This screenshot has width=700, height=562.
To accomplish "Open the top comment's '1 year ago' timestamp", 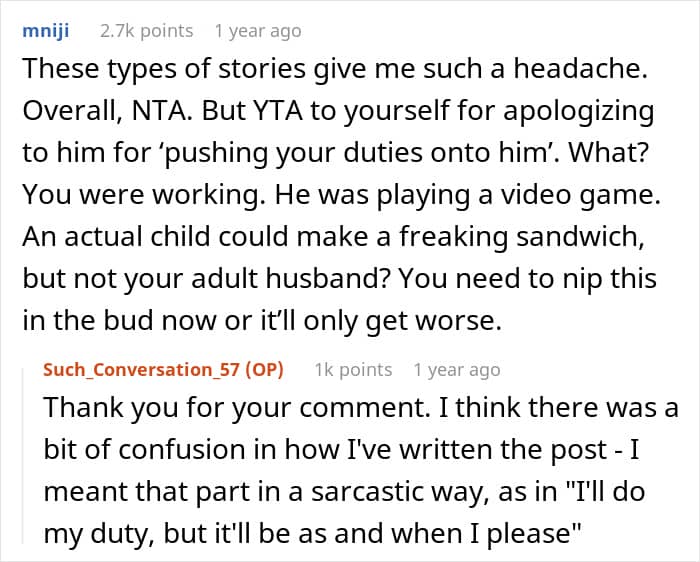I will 258,31.
